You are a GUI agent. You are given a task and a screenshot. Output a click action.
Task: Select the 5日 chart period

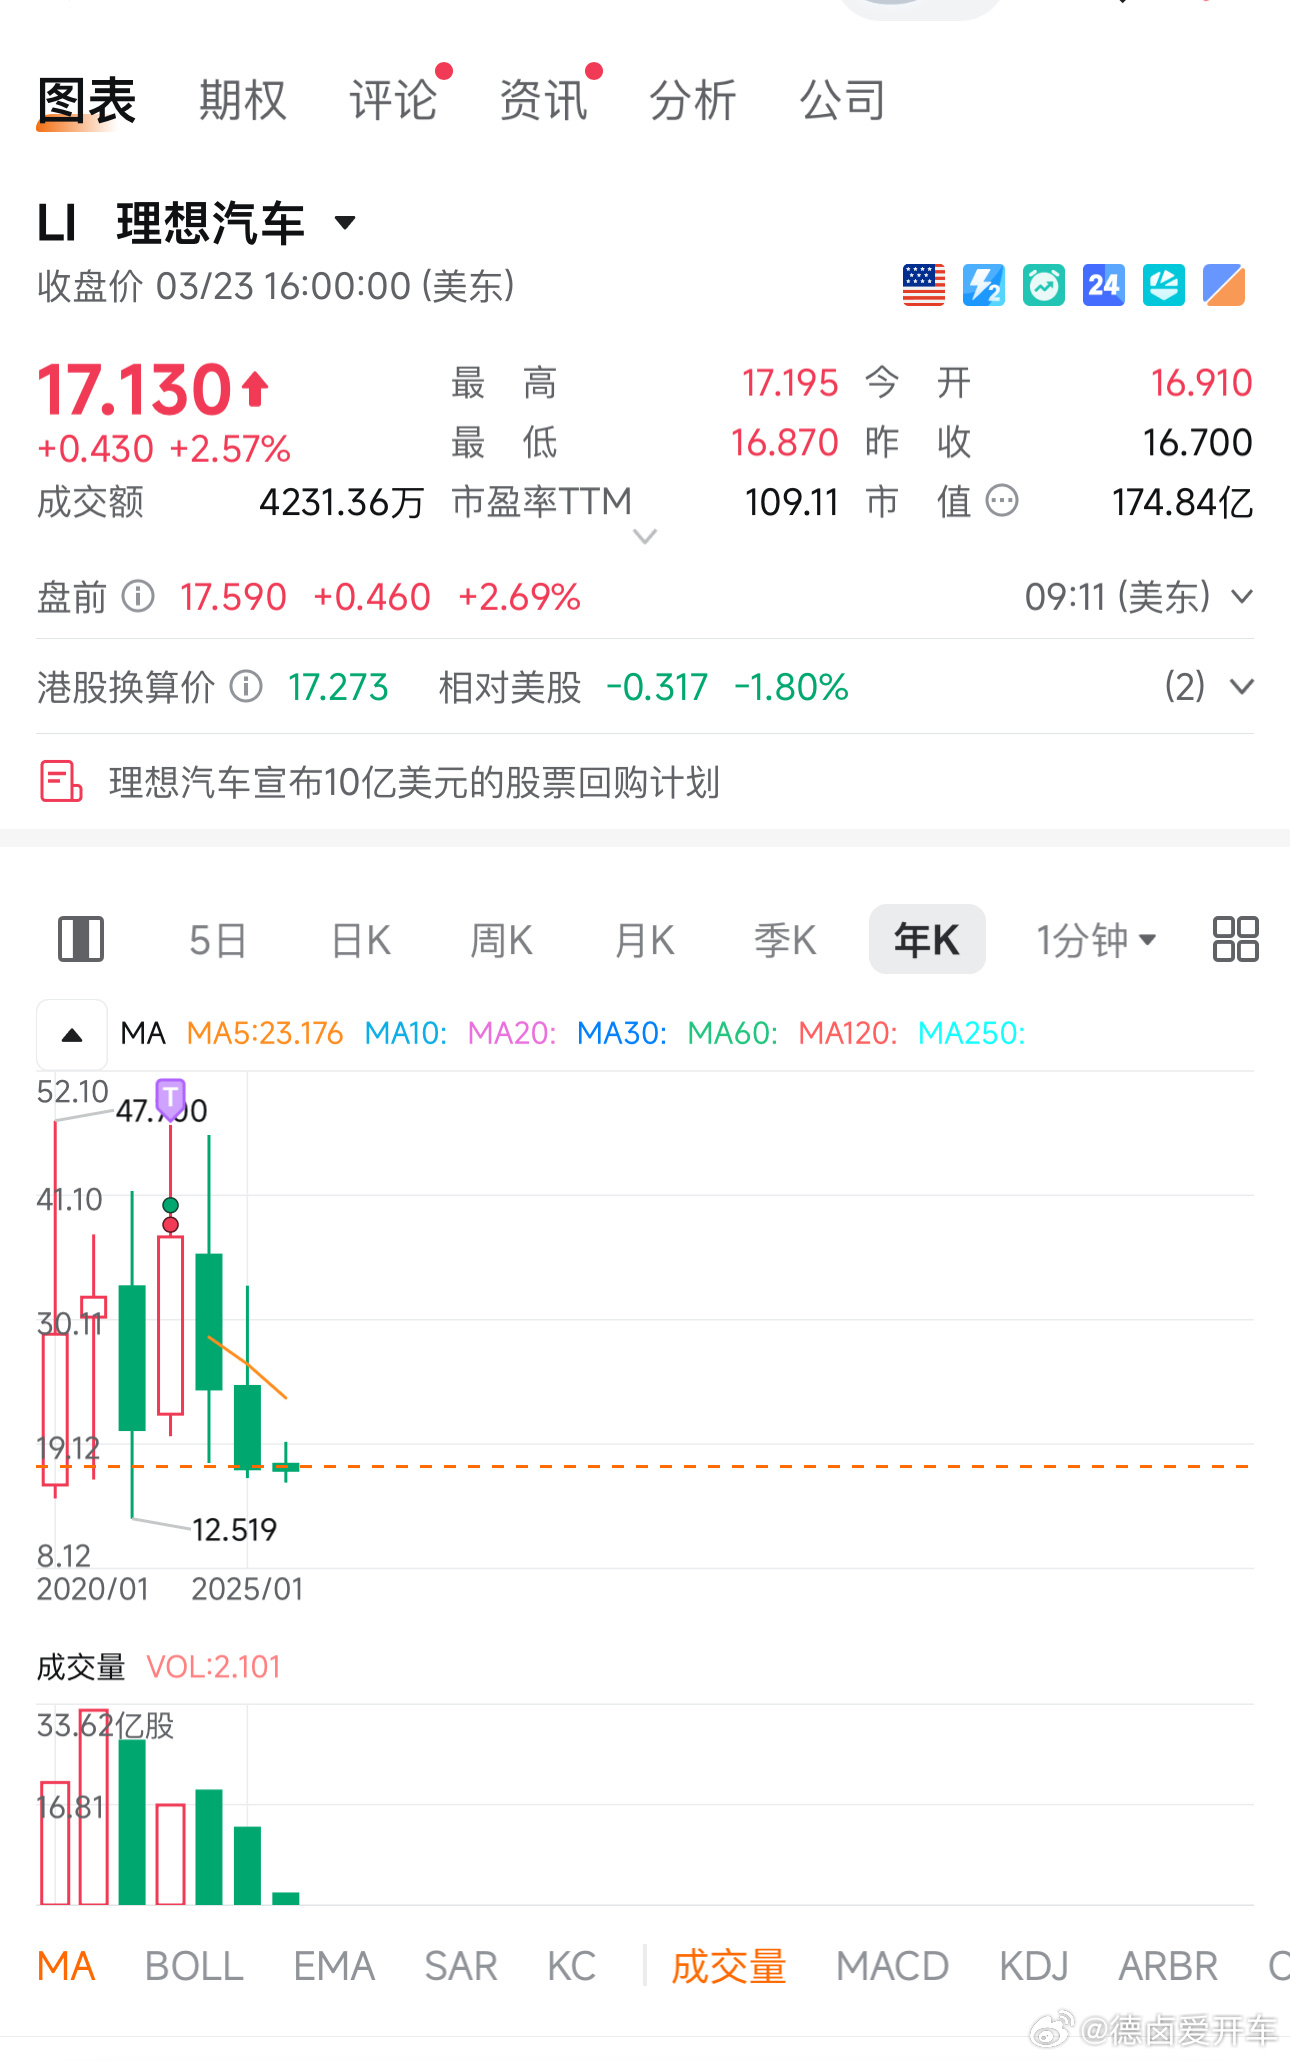[x=218, y=940]
